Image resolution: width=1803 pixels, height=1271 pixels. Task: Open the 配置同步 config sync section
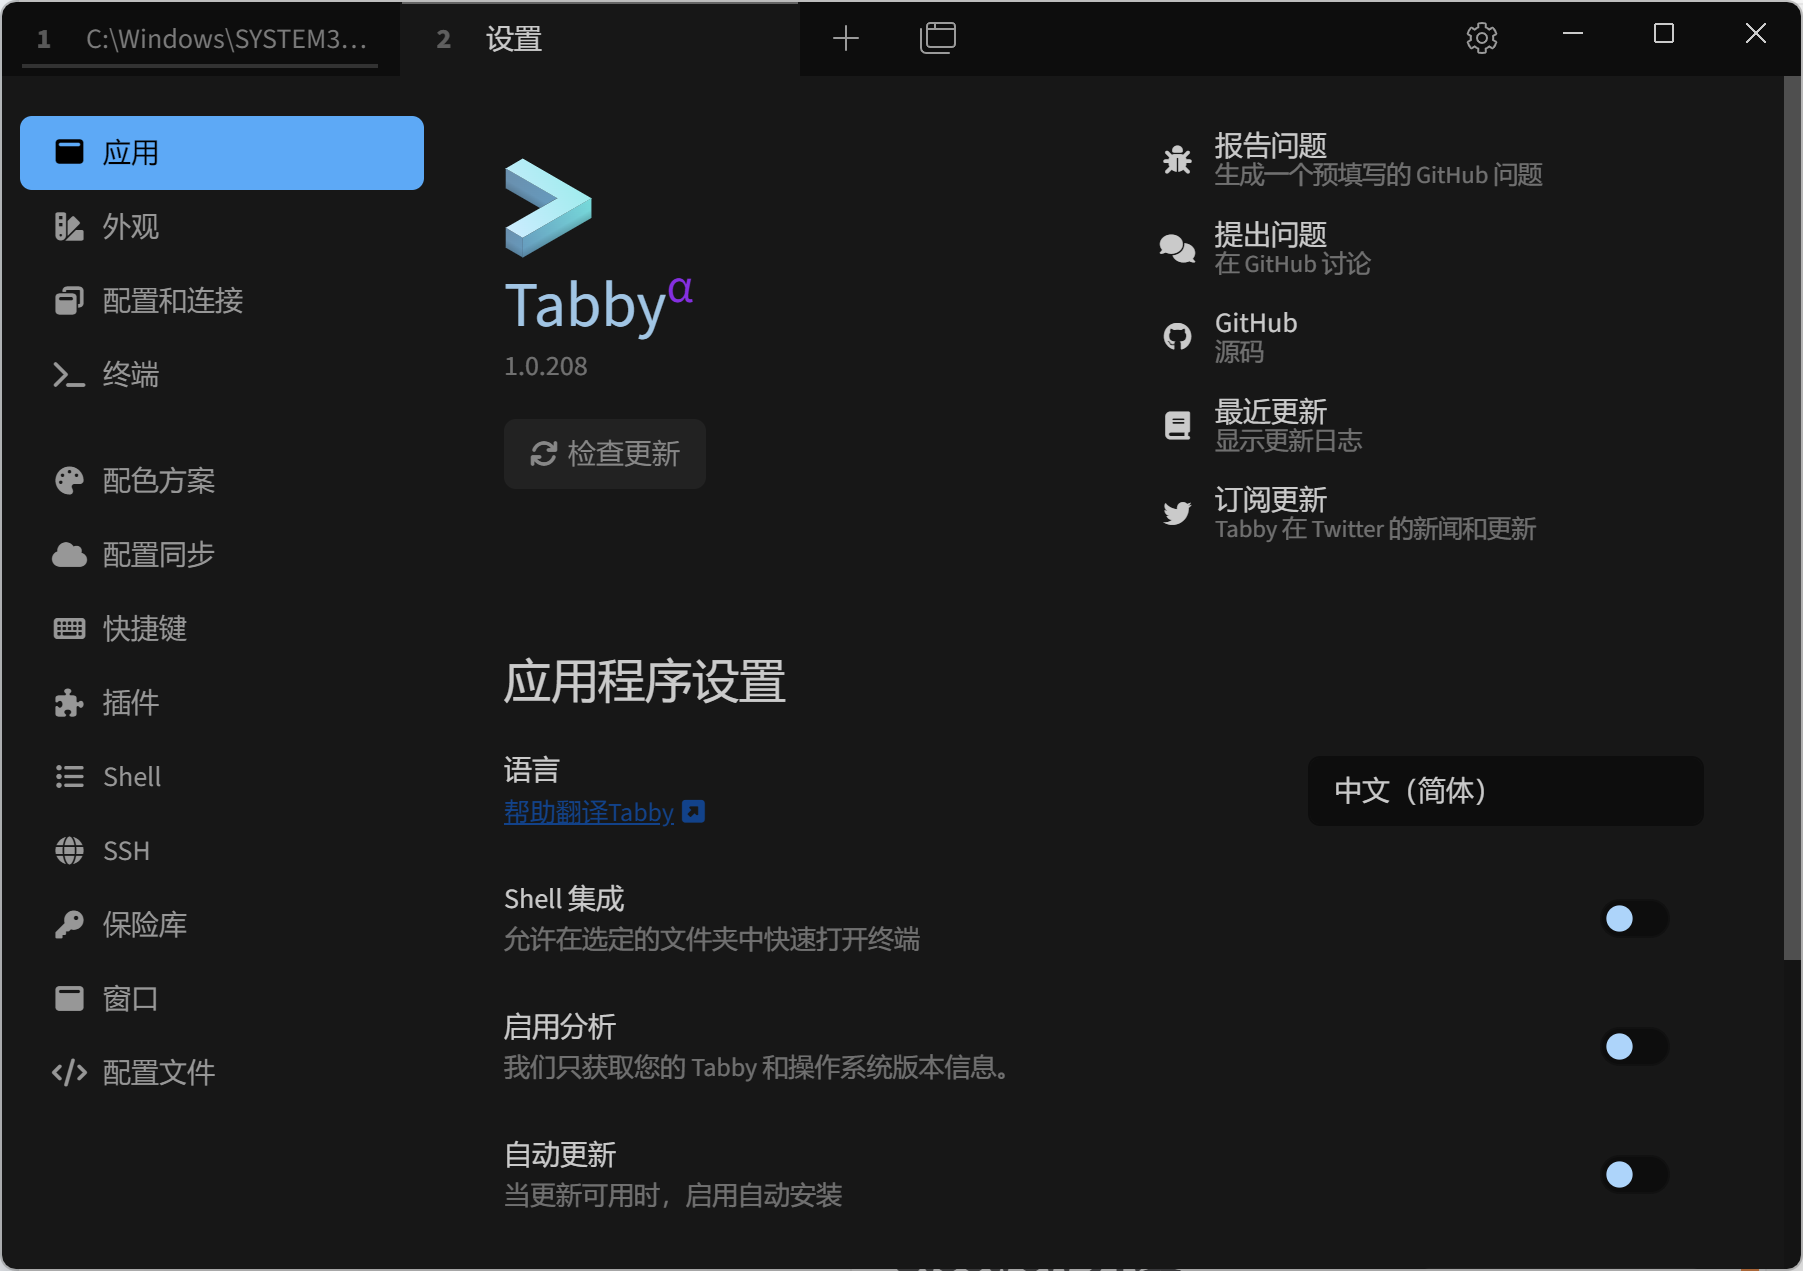click(156, 554)
